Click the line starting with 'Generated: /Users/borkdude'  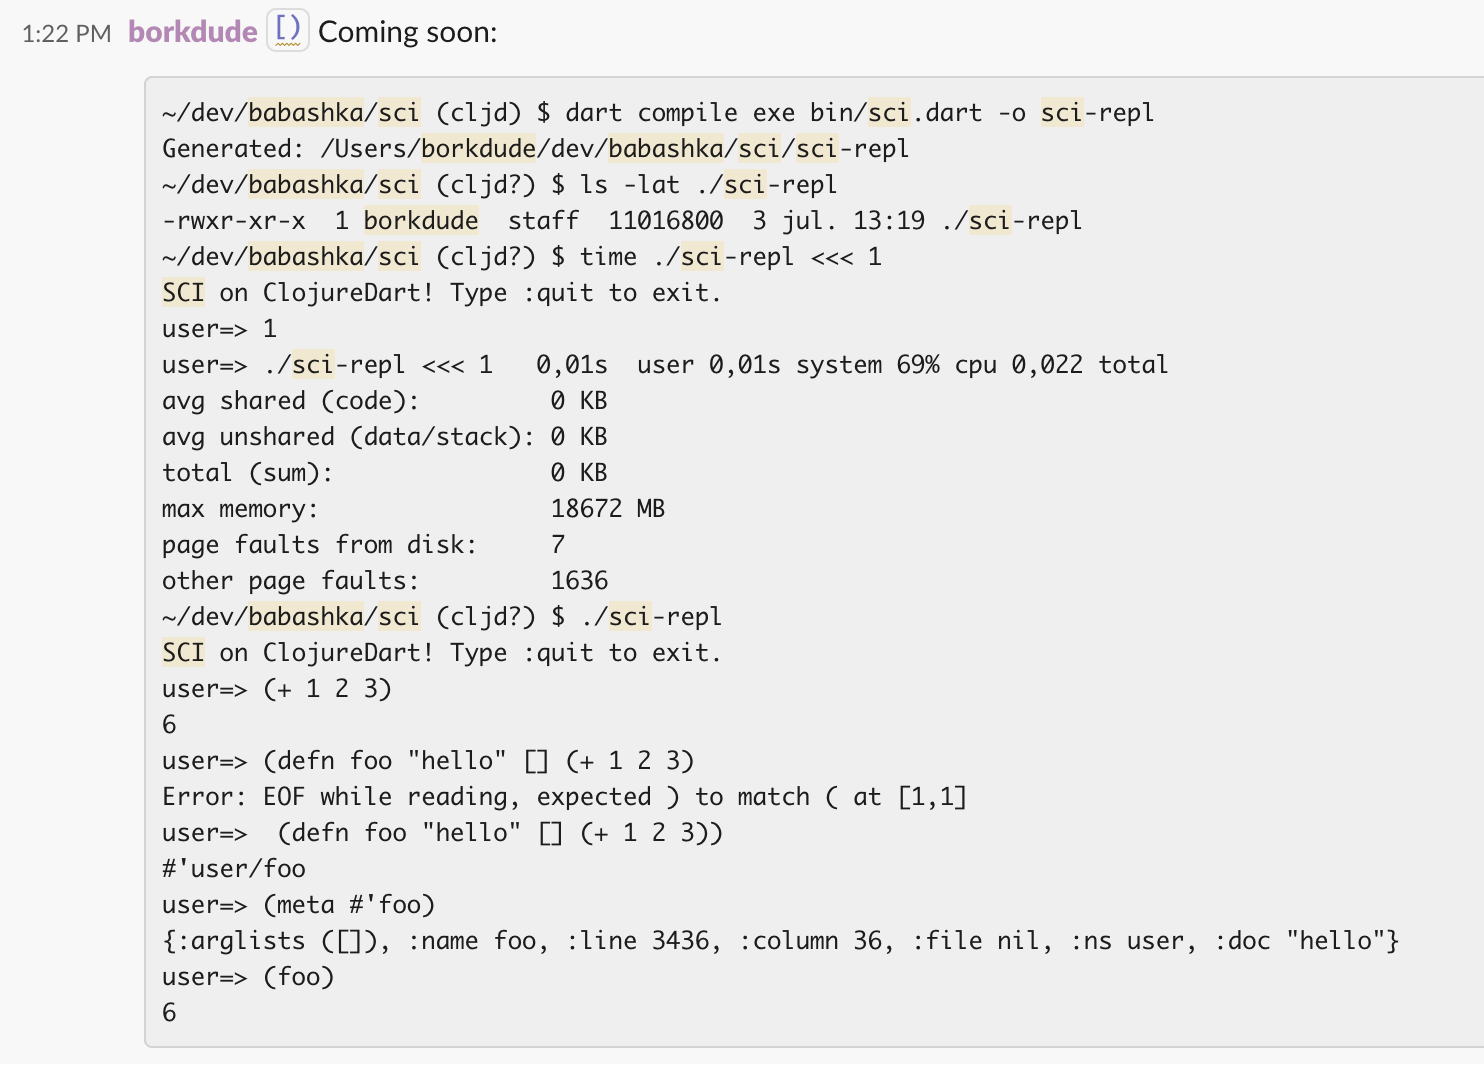coord(536,149)
